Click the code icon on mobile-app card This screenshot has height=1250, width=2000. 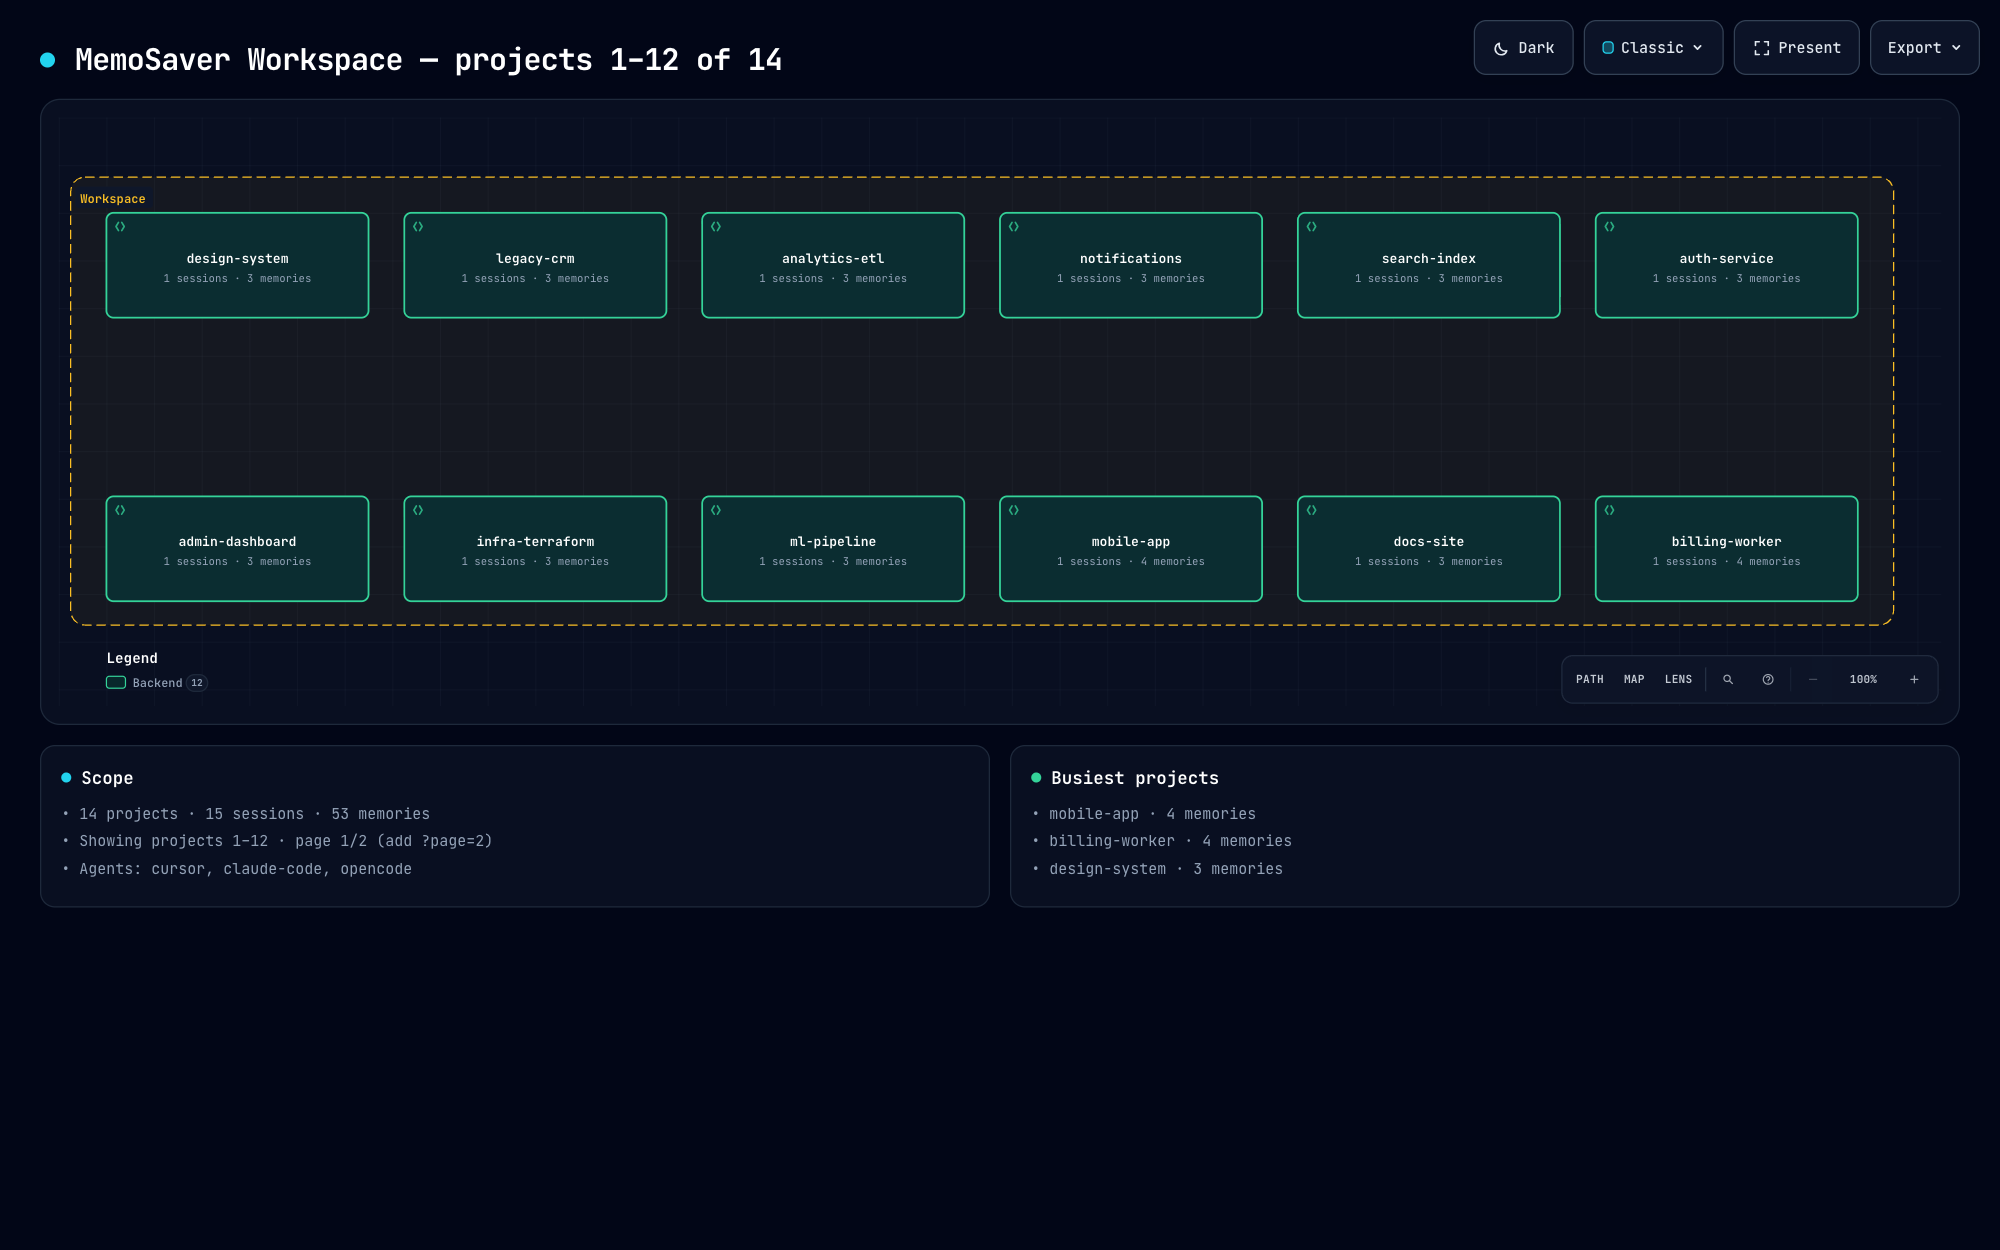(x=1014, y=510)
